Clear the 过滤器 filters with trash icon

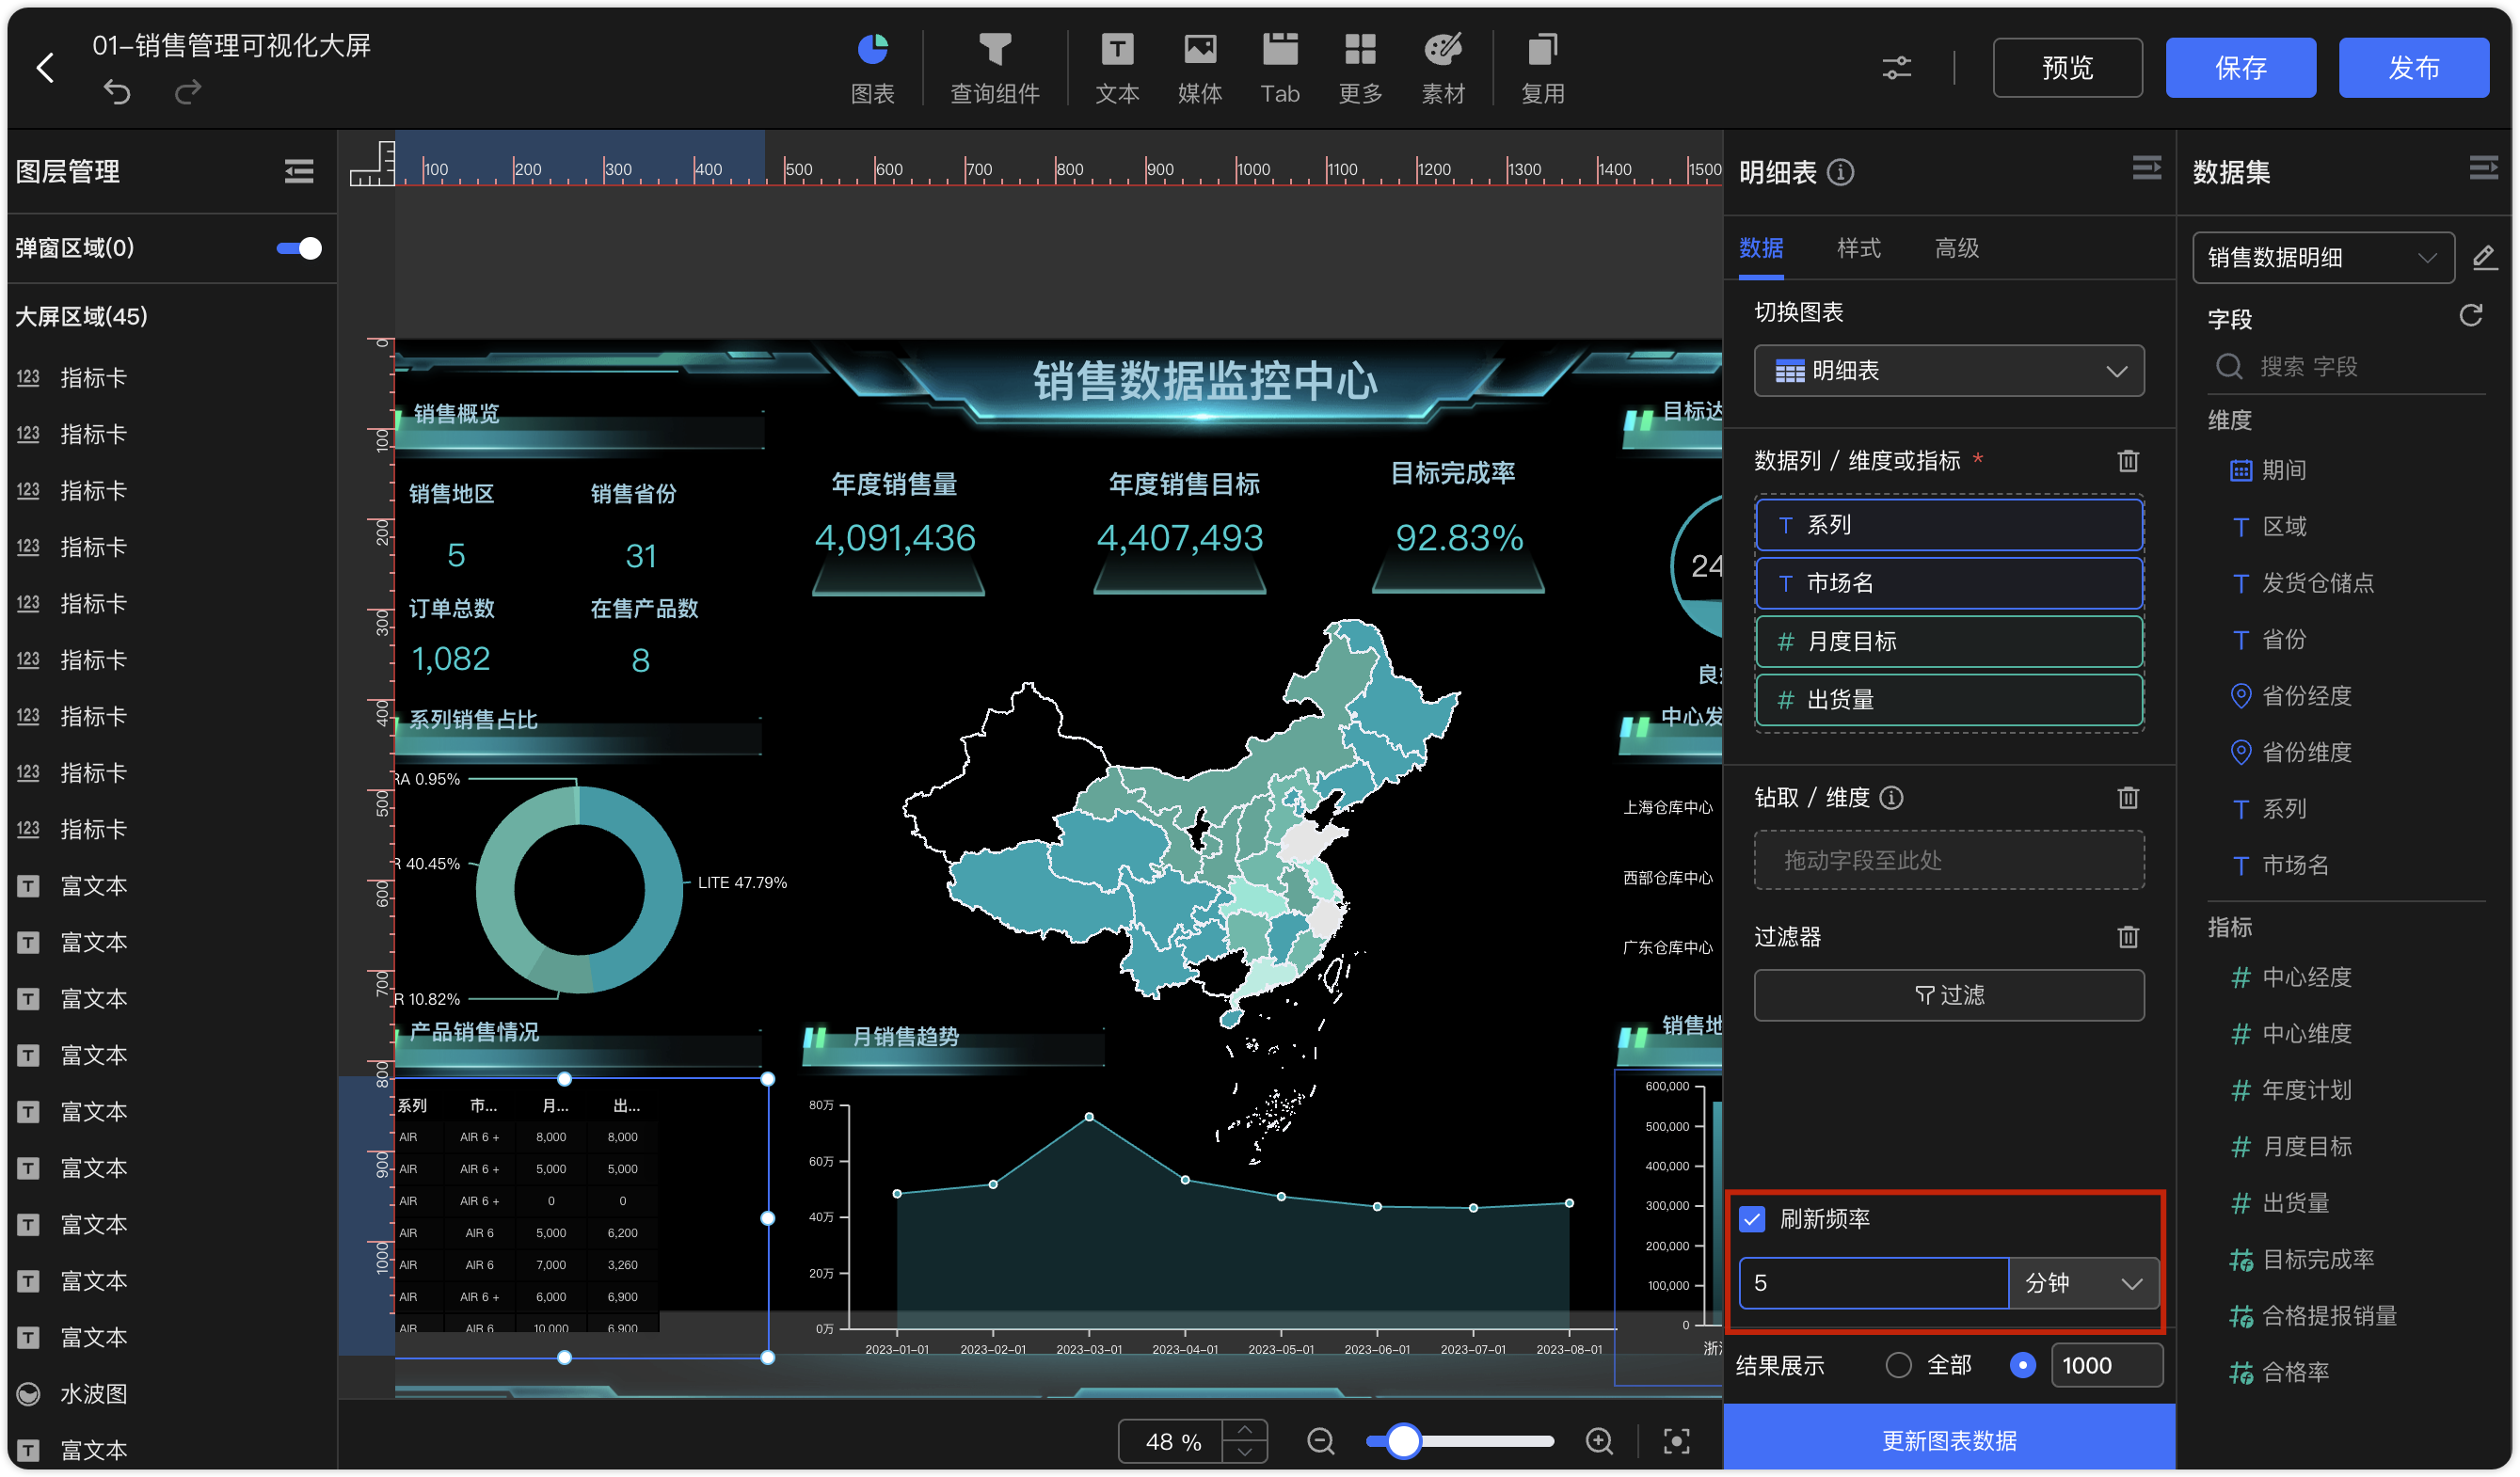[x=2128, y=936]
